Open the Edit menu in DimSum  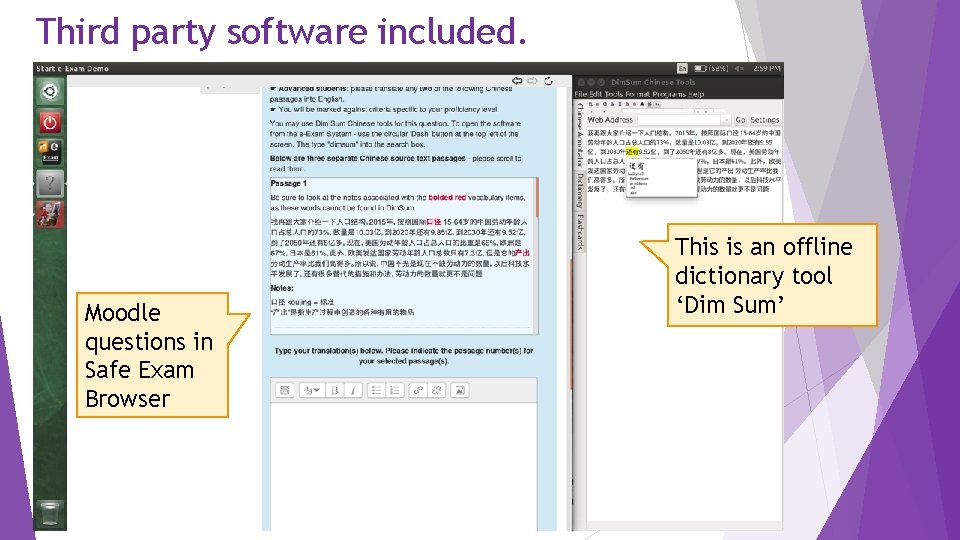tap(596, 94)
